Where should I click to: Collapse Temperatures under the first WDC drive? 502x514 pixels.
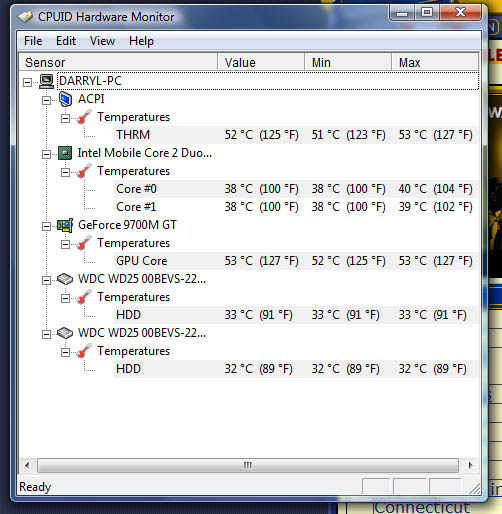click(66, 298)
